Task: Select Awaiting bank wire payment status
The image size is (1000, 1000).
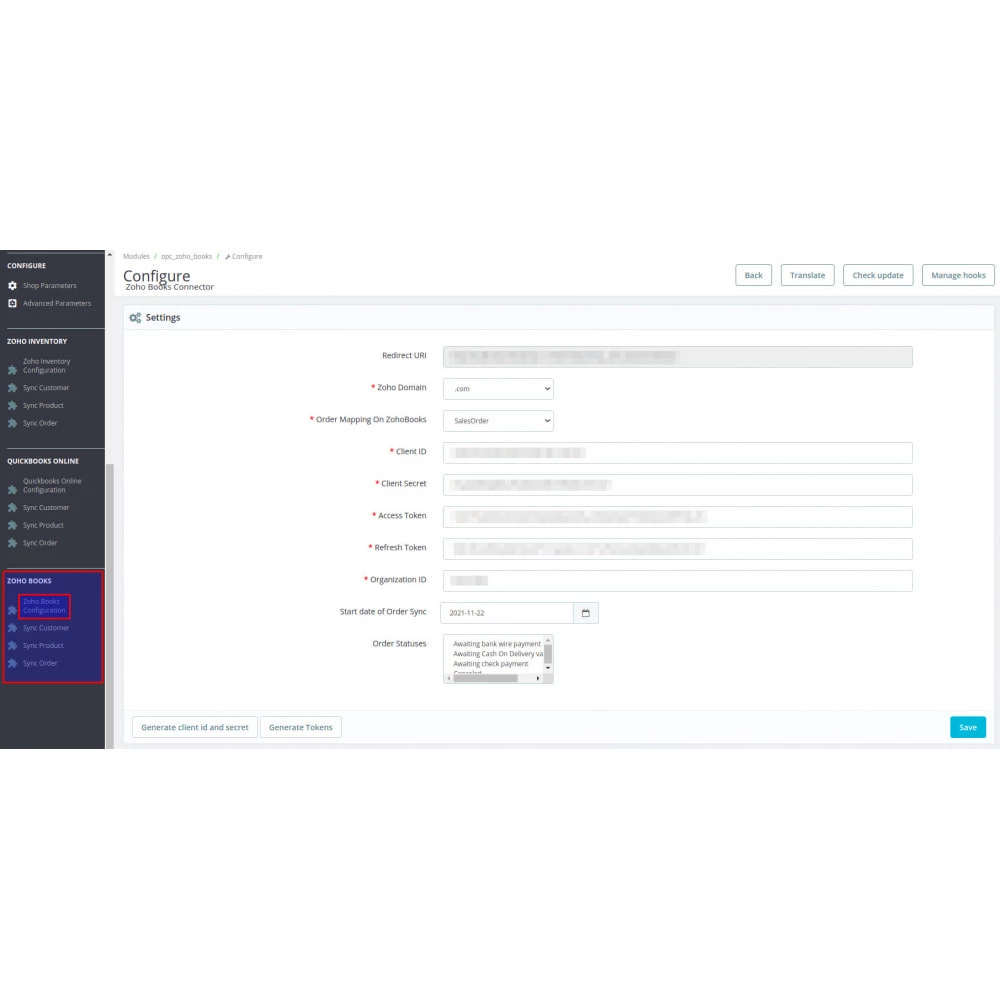Action: click(x=497, y=644)
